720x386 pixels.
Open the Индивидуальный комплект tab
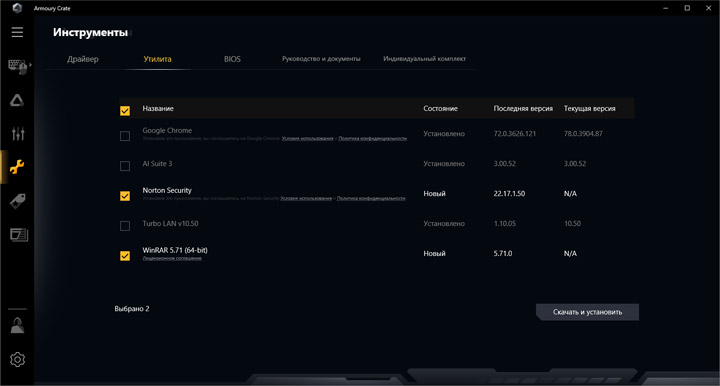point(424,59)
